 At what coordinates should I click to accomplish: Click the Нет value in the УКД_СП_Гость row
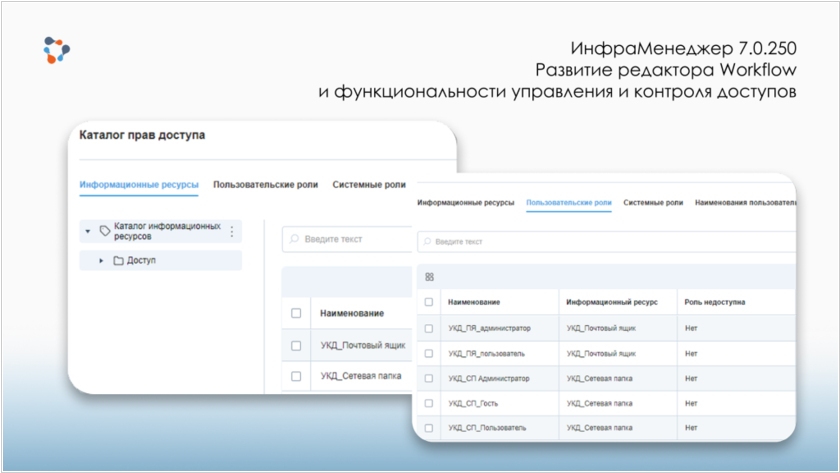(691, 403)
